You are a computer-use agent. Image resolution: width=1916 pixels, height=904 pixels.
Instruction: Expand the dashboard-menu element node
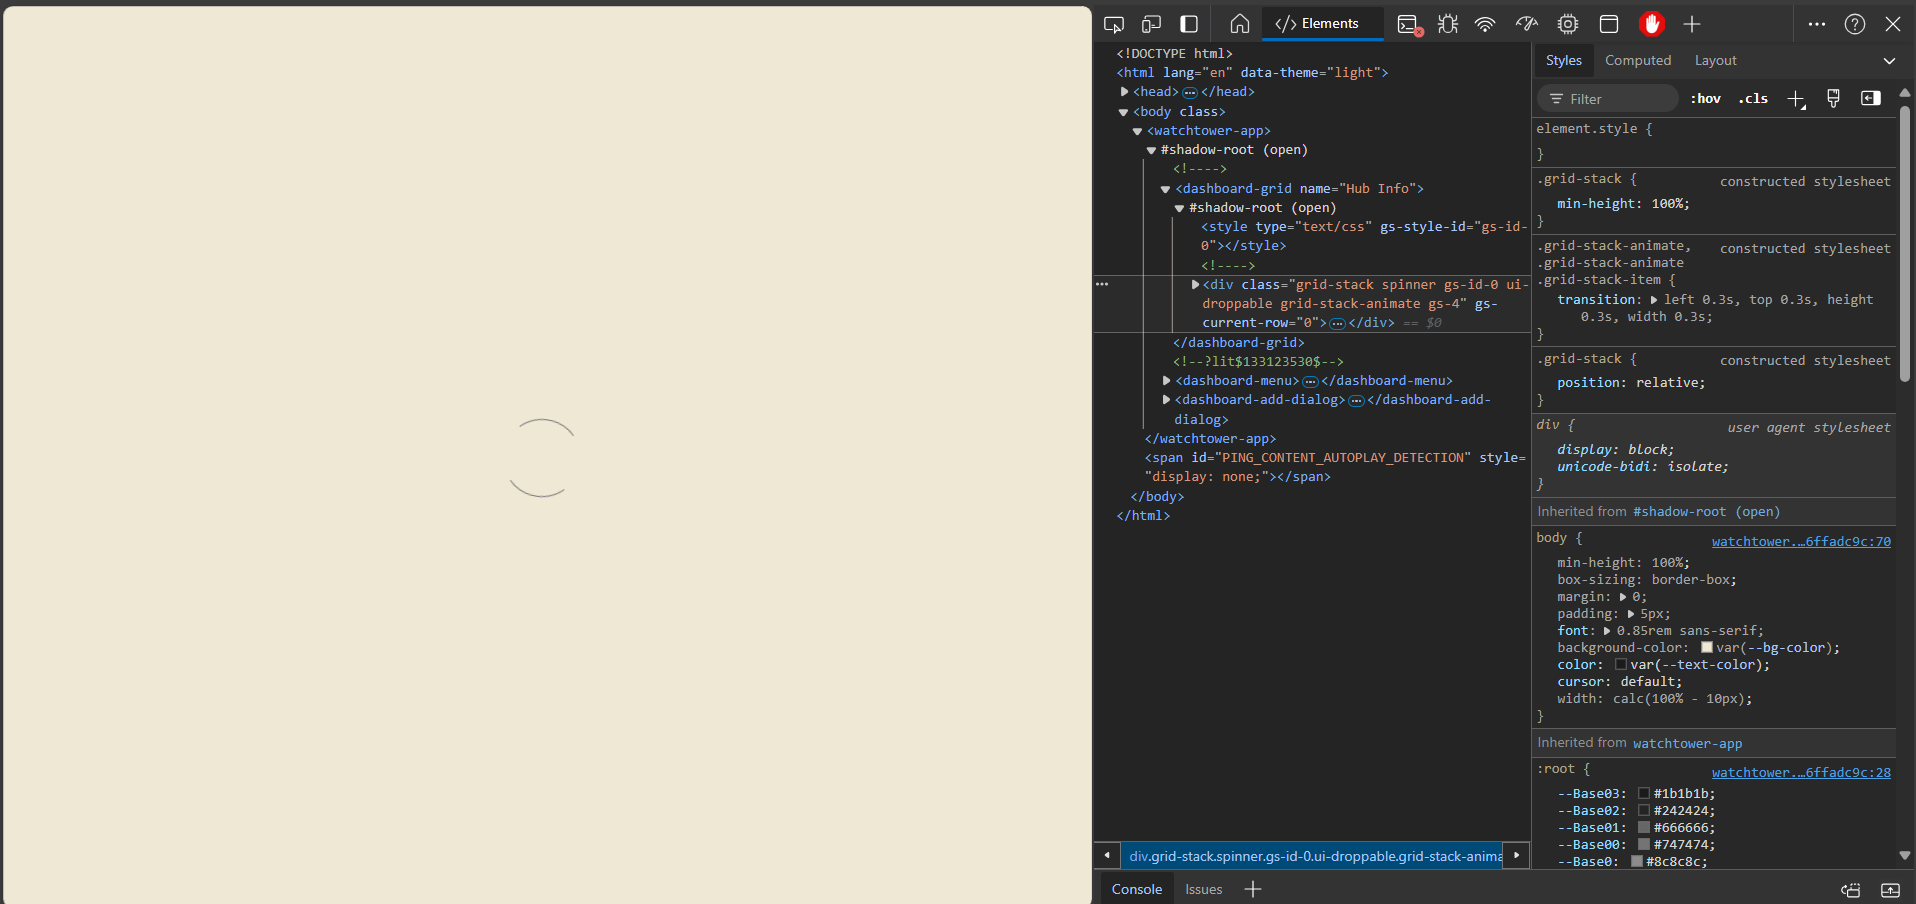(x=1166, y=381)
